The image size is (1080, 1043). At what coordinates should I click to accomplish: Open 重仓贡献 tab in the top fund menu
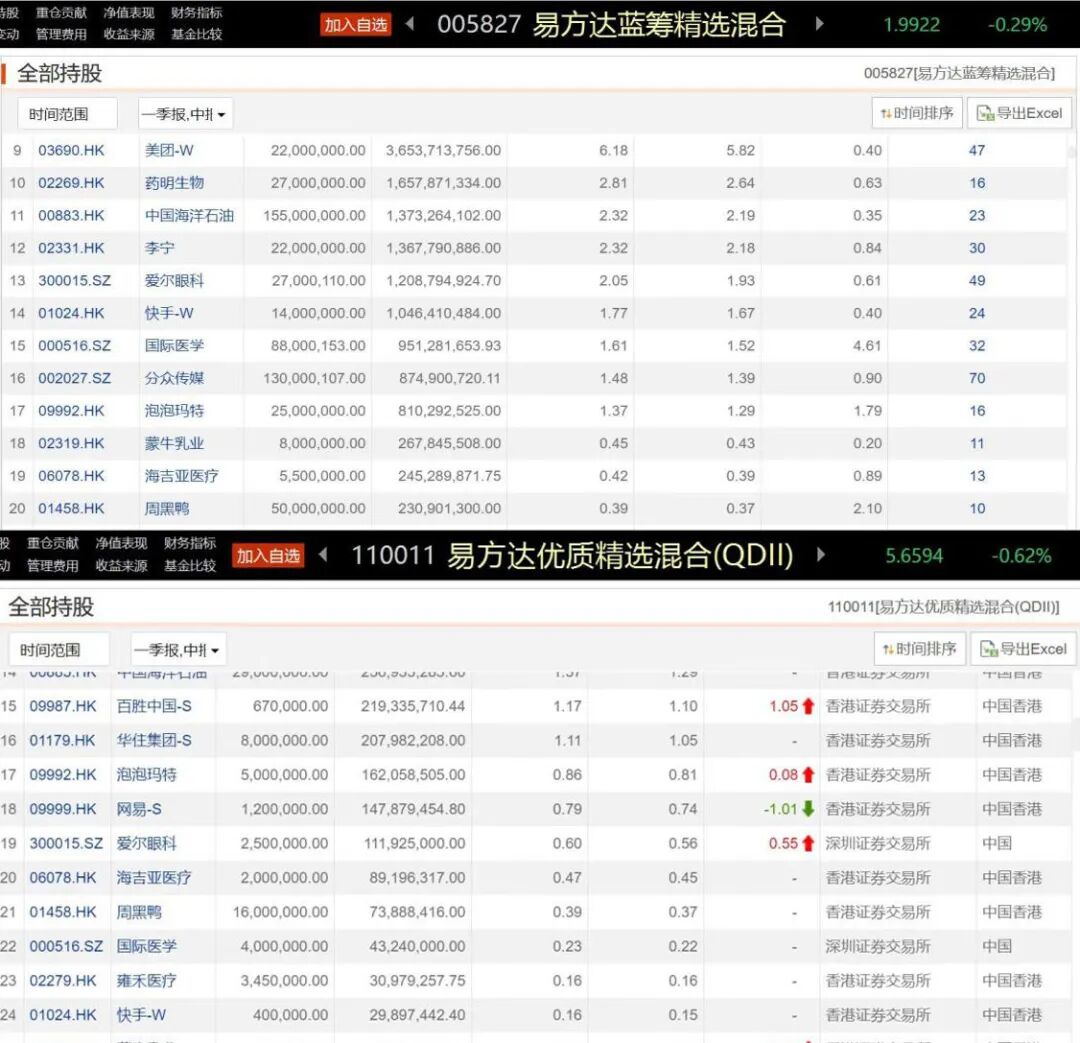[61, 12]
